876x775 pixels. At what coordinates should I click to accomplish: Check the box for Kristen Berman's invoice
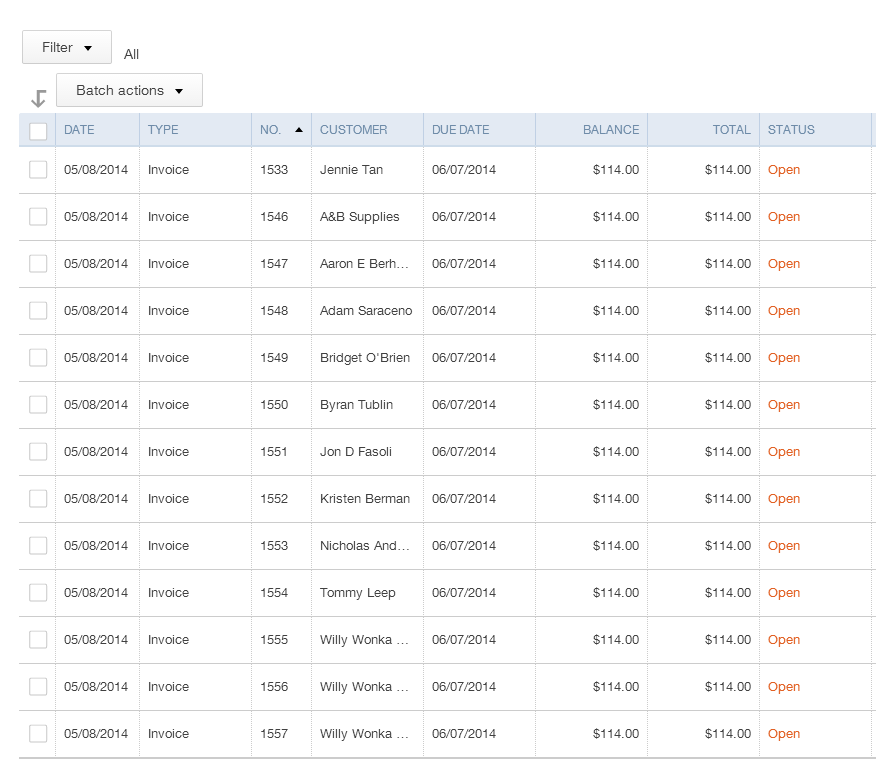click(x=38, y=498)
